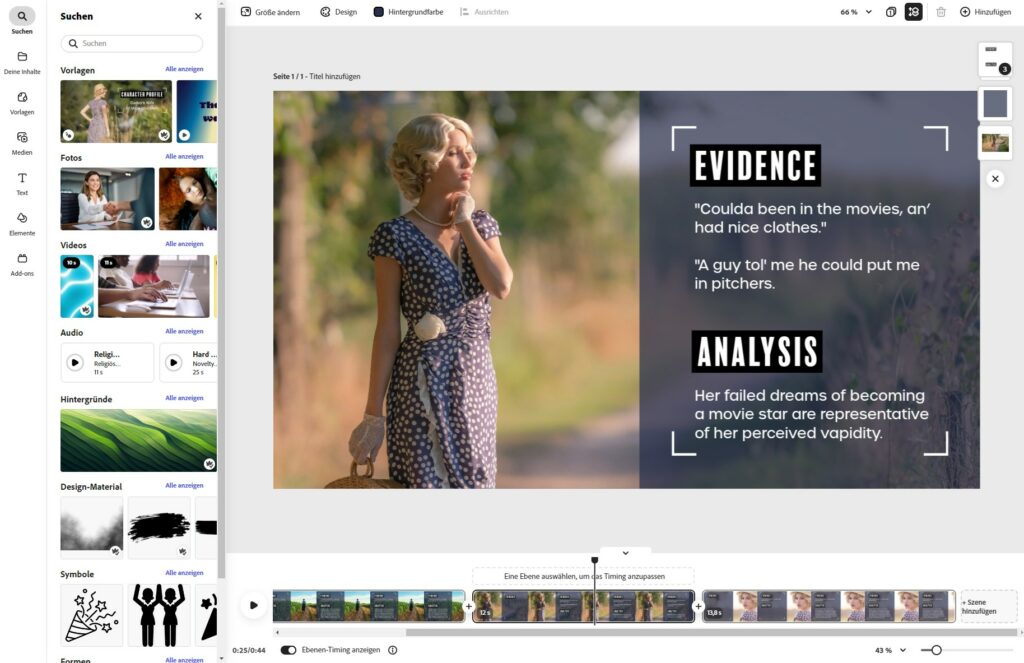This screenshot has width=1024, height=663.
Task: Select the laptop typing 11 s video
Action: (154, 286)
